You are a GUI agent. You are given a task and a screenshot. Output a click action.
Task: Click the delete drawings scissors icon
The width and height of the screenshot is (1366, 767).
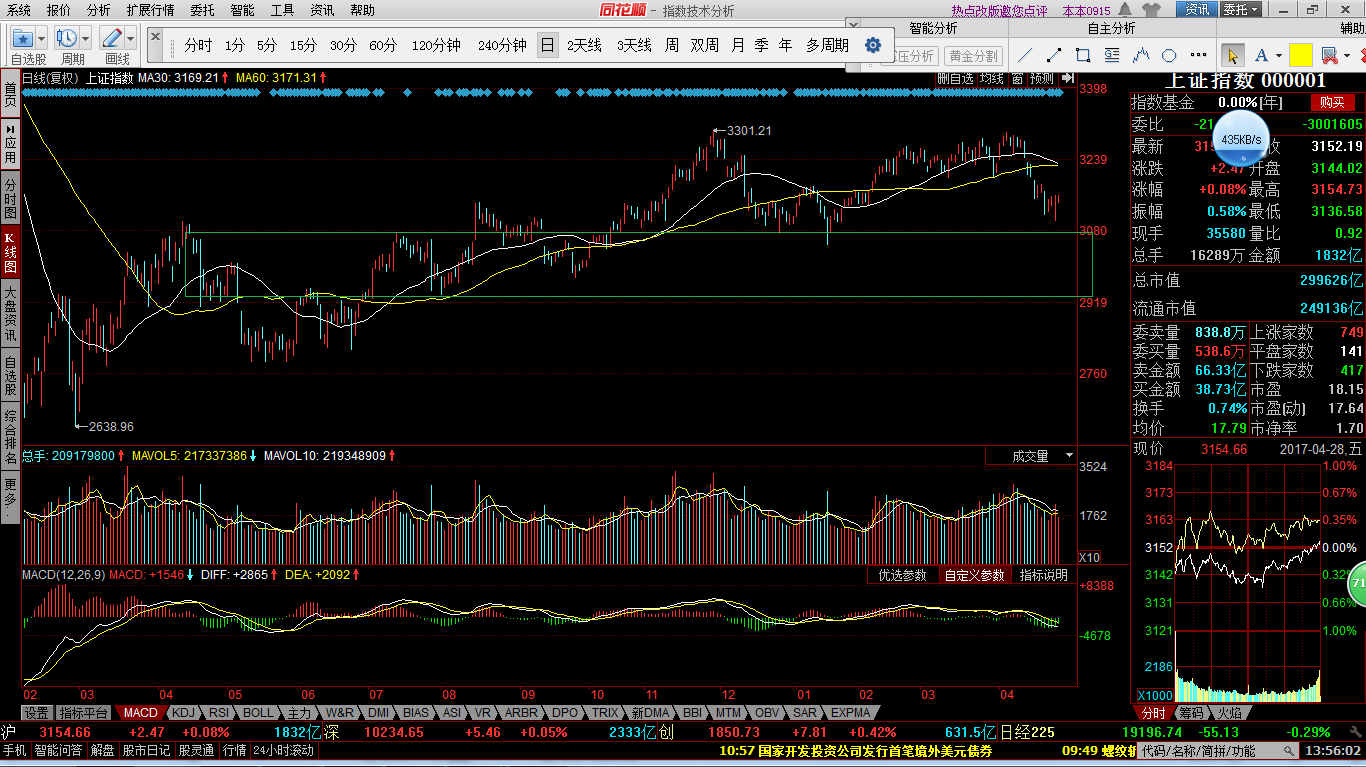coord(1329,55)
